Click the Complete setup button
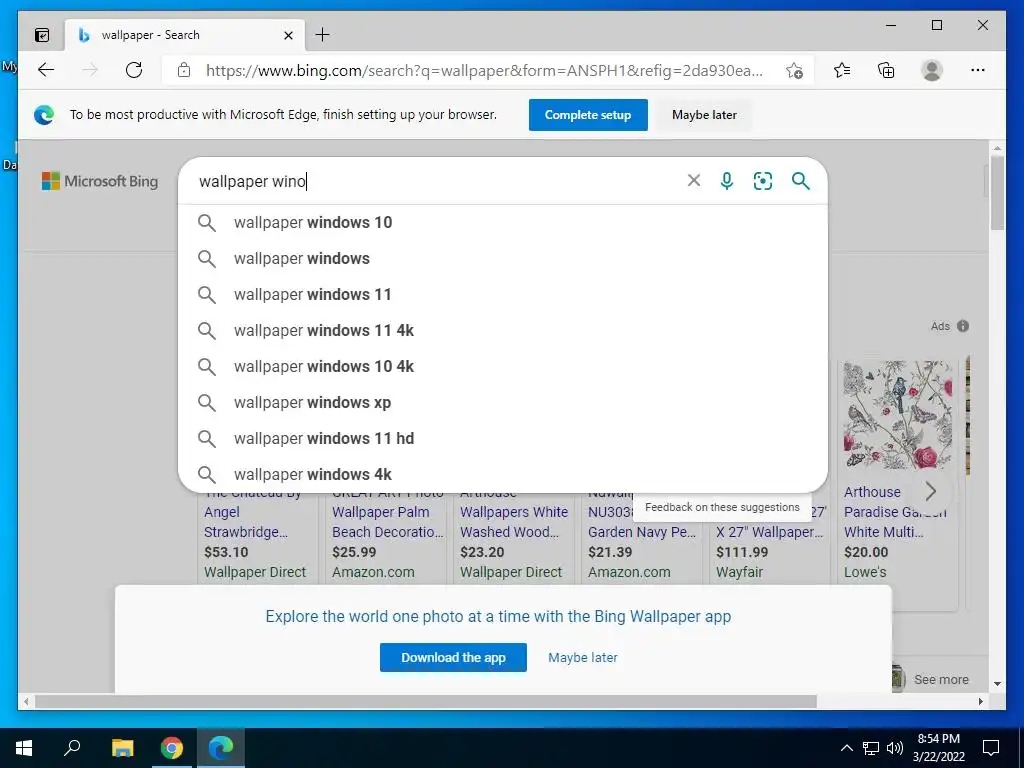1024x768 pixels. pyautogui.click(x=588, y=115)
